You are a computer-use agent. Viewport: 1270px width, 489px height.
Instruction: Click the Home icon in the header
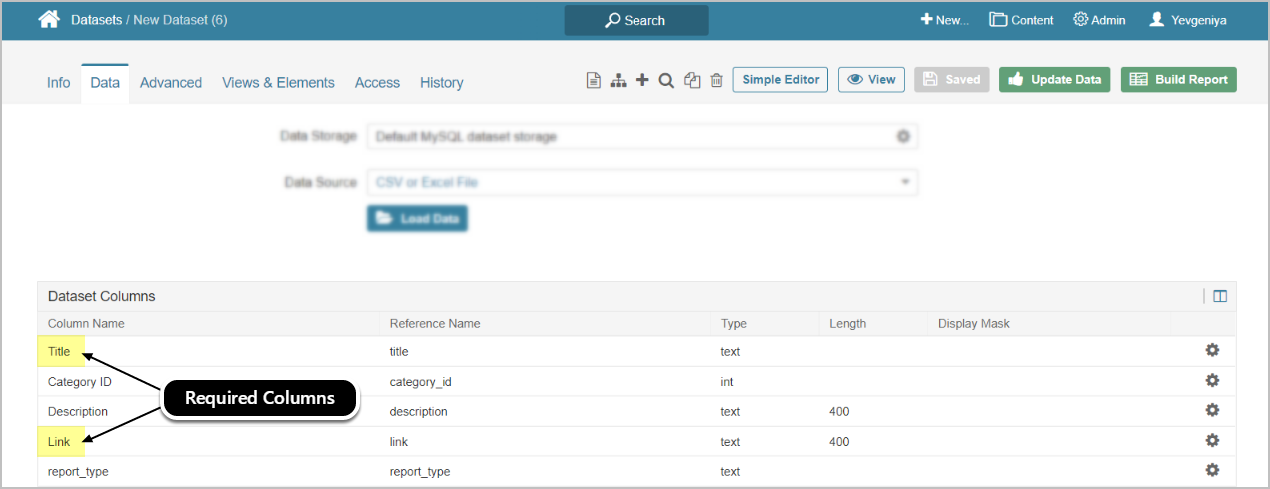pos(49,20)
